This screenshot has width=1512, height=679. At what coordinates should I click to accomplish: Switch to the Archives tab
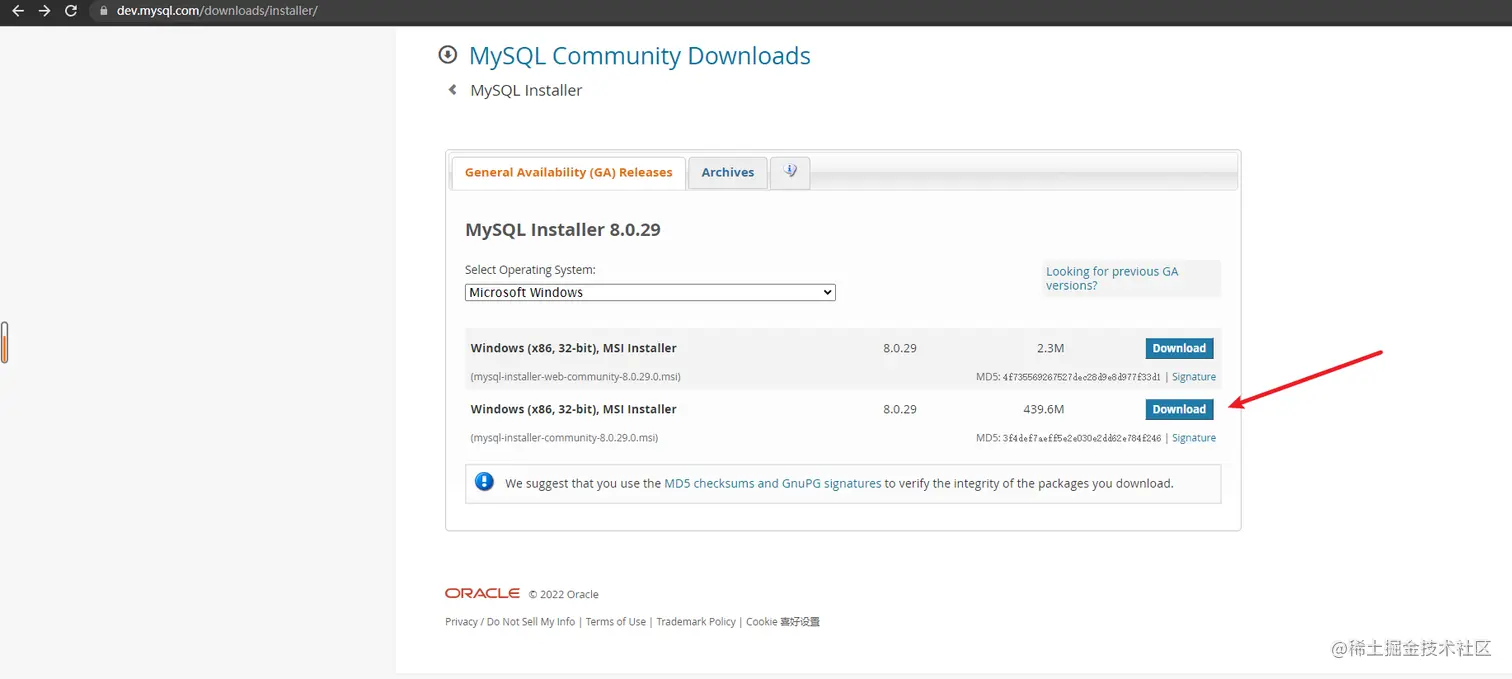coord(728,172)
